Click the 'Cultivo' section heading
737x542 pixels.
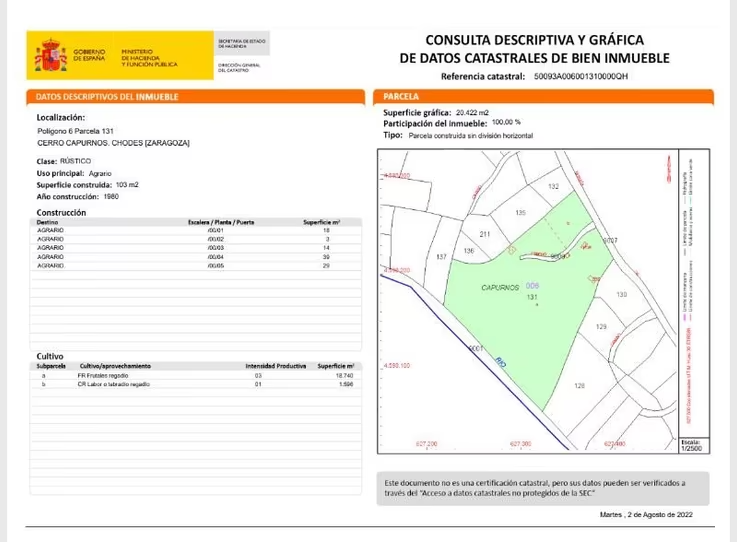(x=50, y=356)
